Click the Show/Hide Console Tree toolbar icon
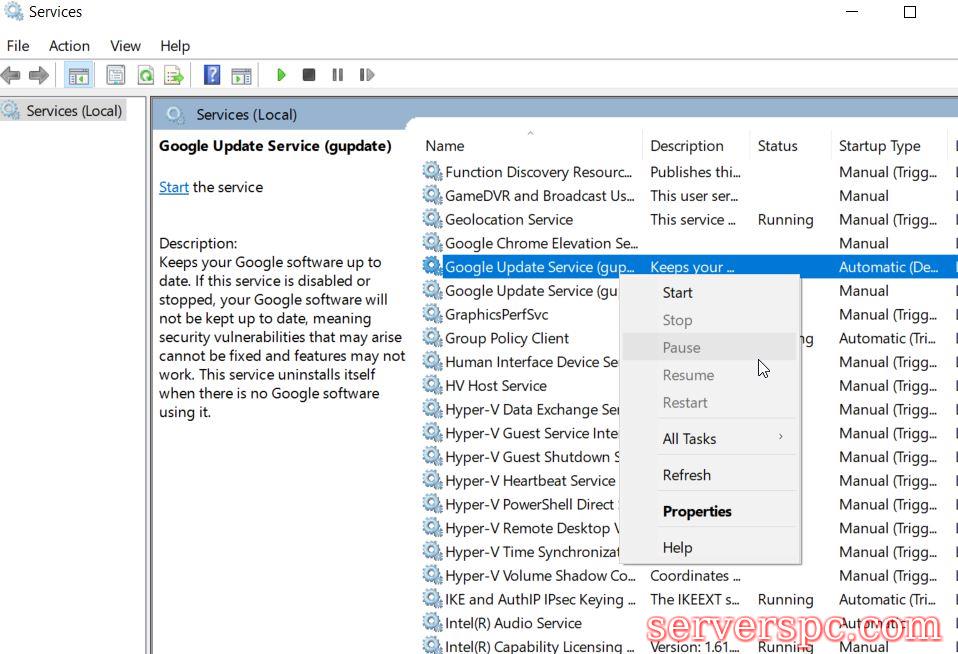 (77, 75)
